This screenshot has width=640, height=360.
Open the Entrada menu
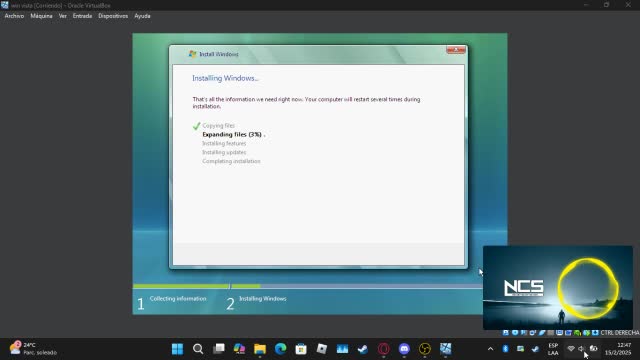pos(82,16)
